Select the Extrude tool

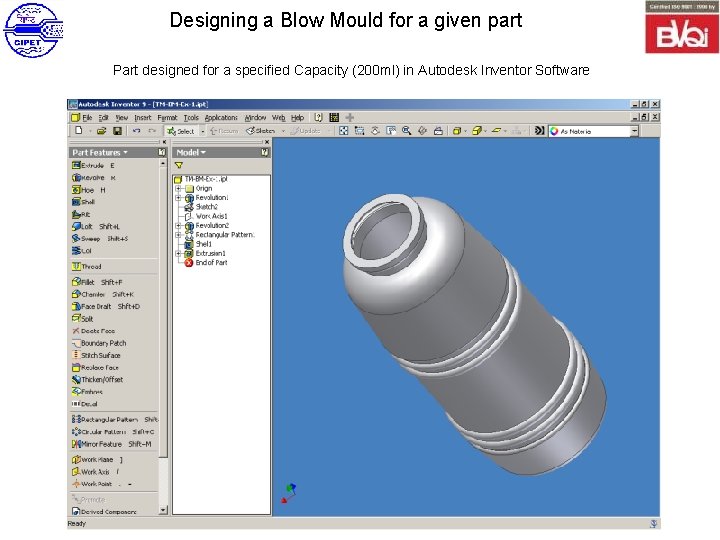tap(93, 165)
